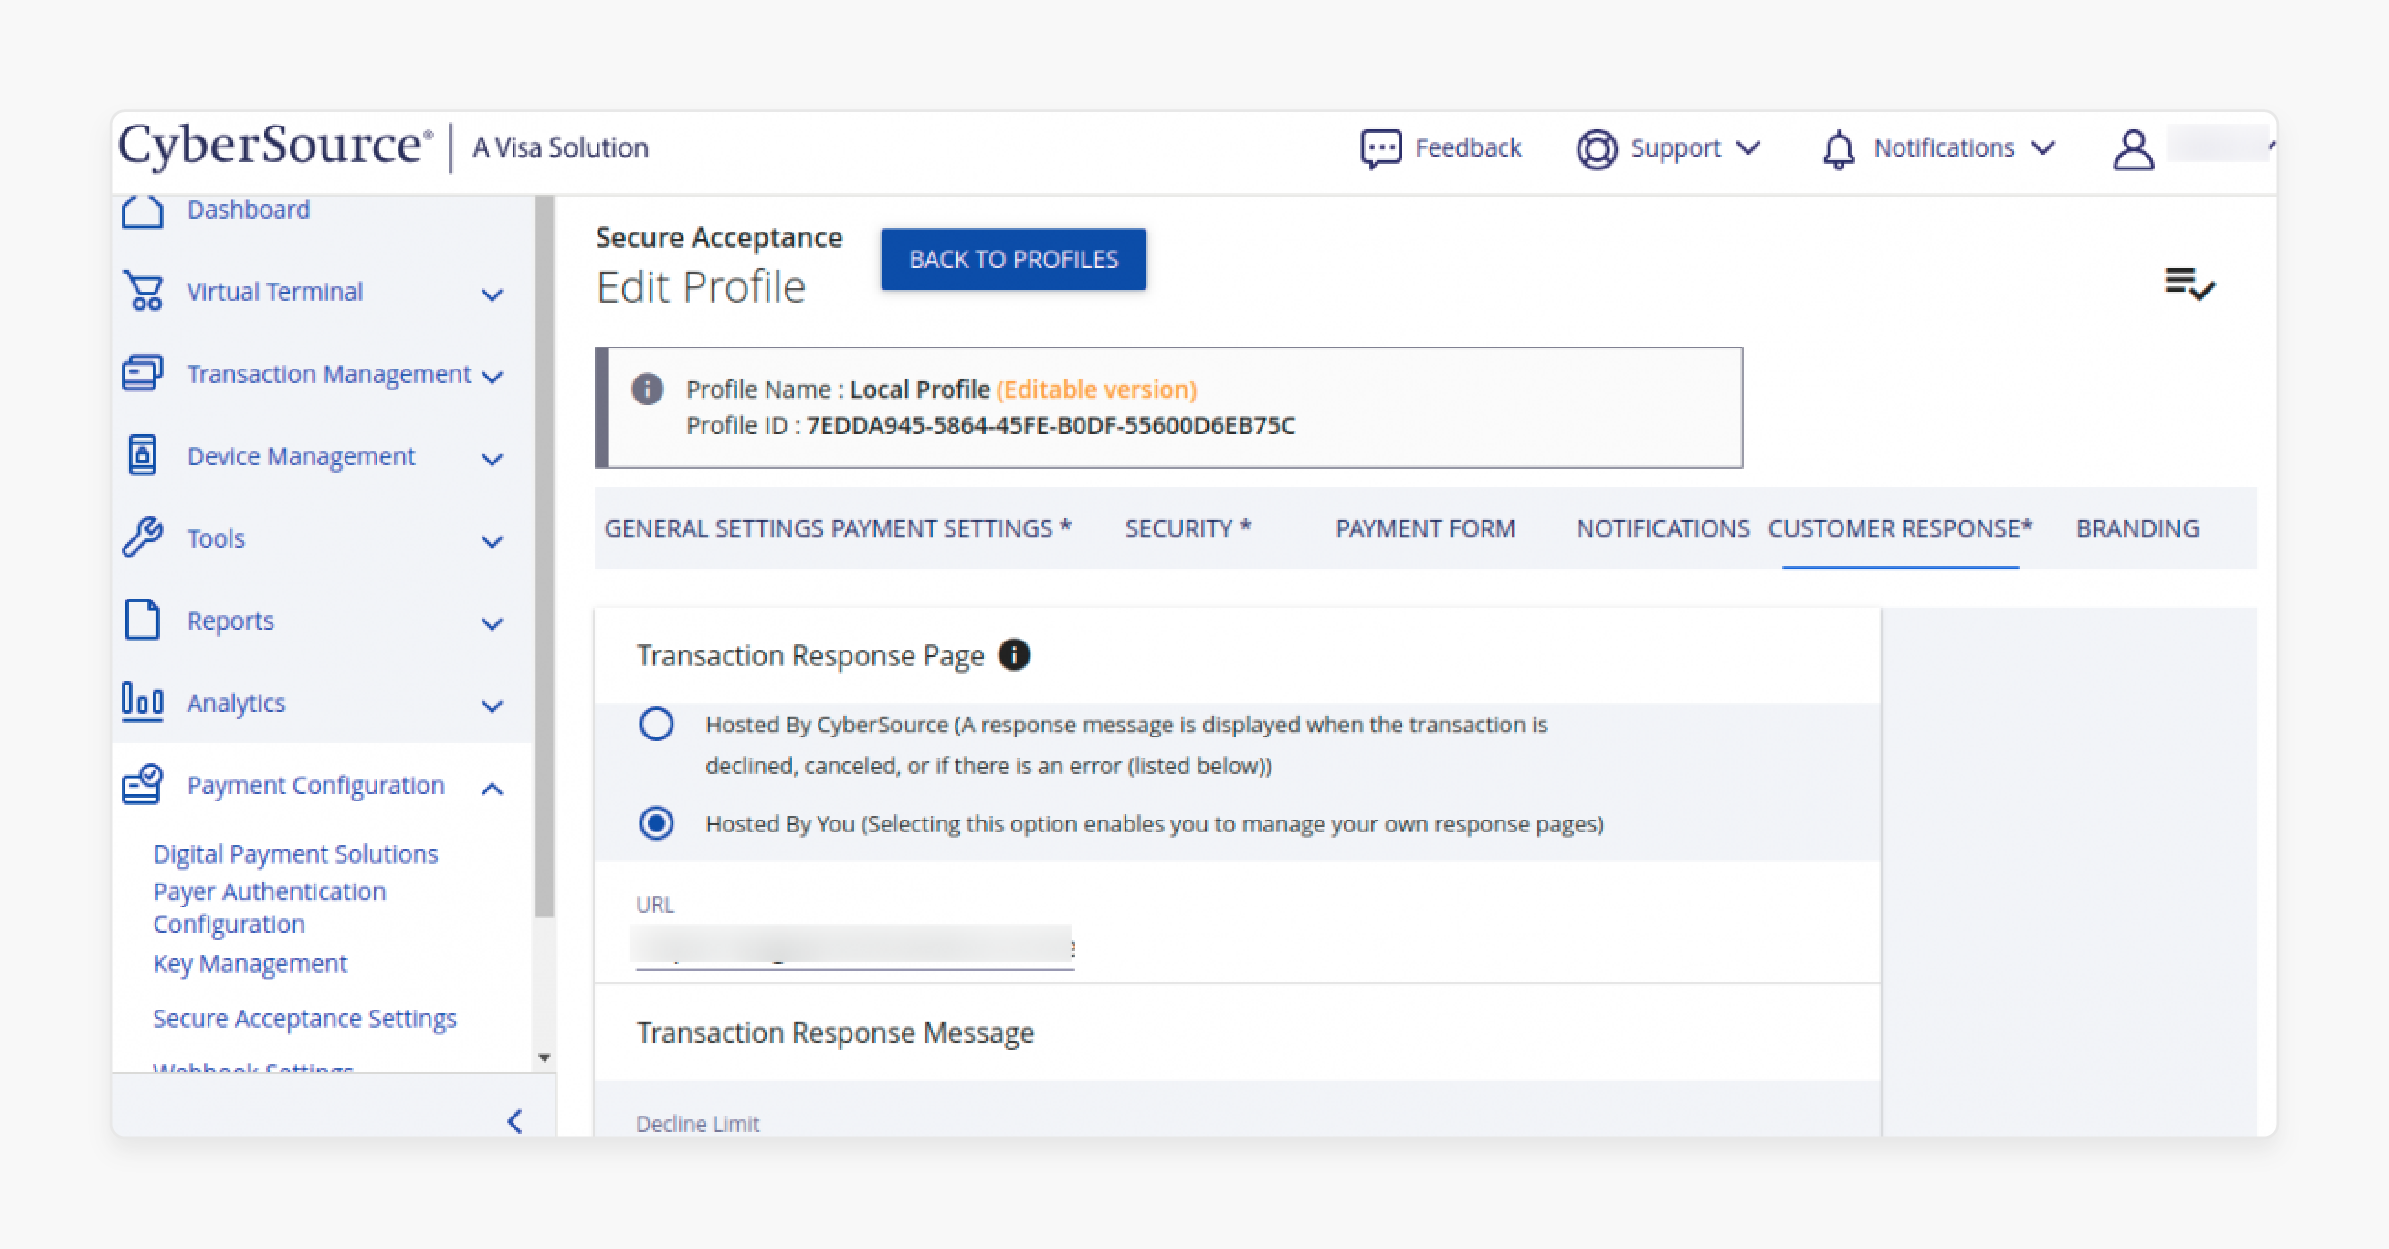This screenshot has height=1249, width=2389.
Task: Click the Reports document icon
Action: (142, 619)
